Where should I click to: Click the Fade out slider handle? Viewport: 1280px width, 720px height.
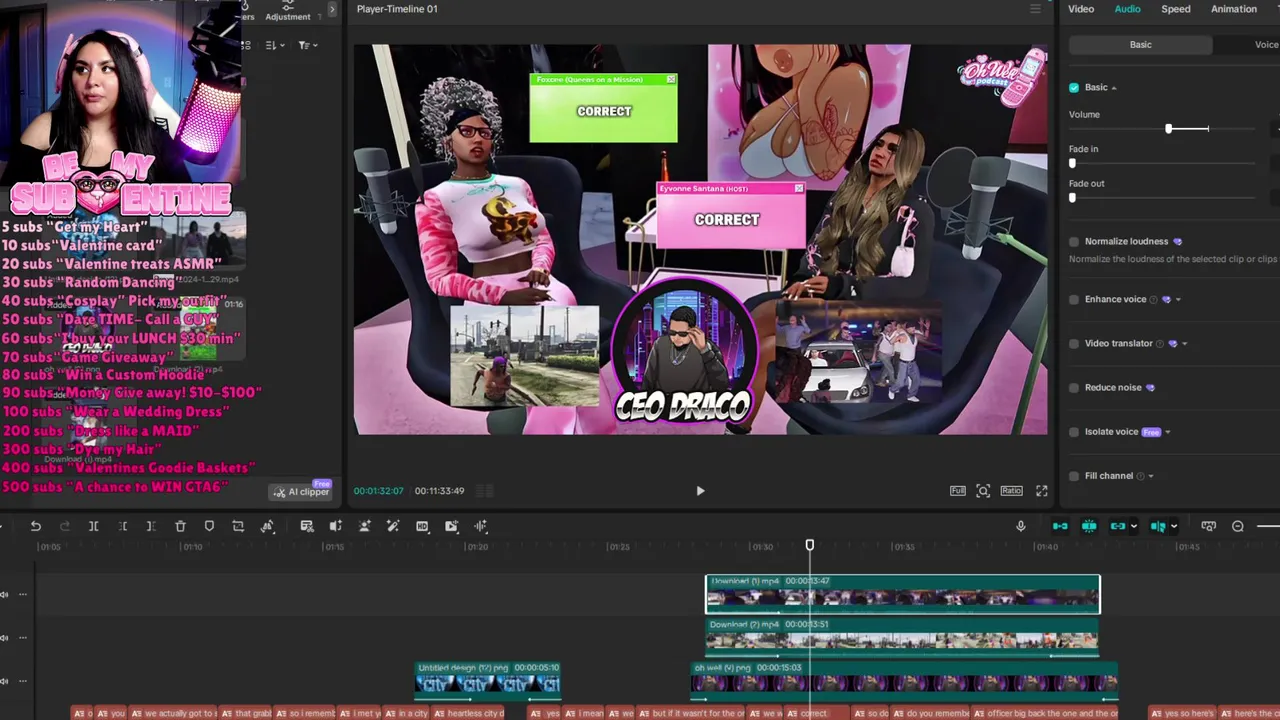click(x=1073, y=198)
